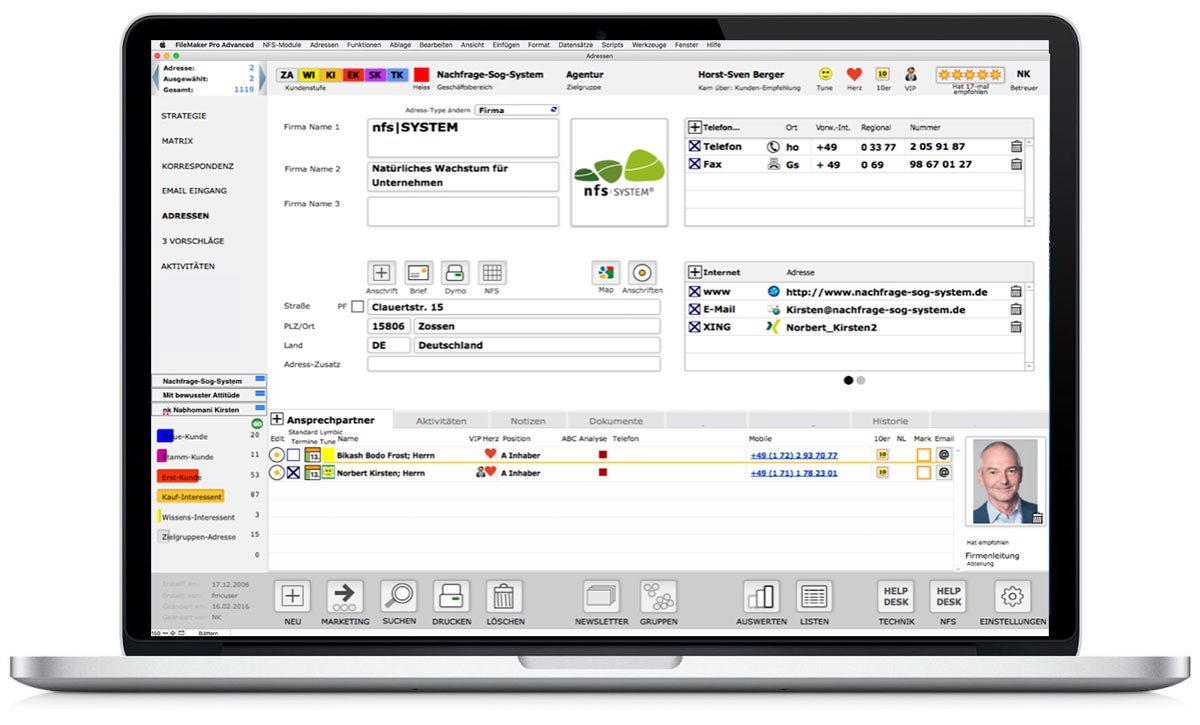Click the Tune smiley icon in the header
The image size is (1200, 725).
click(x=825, y=74)
